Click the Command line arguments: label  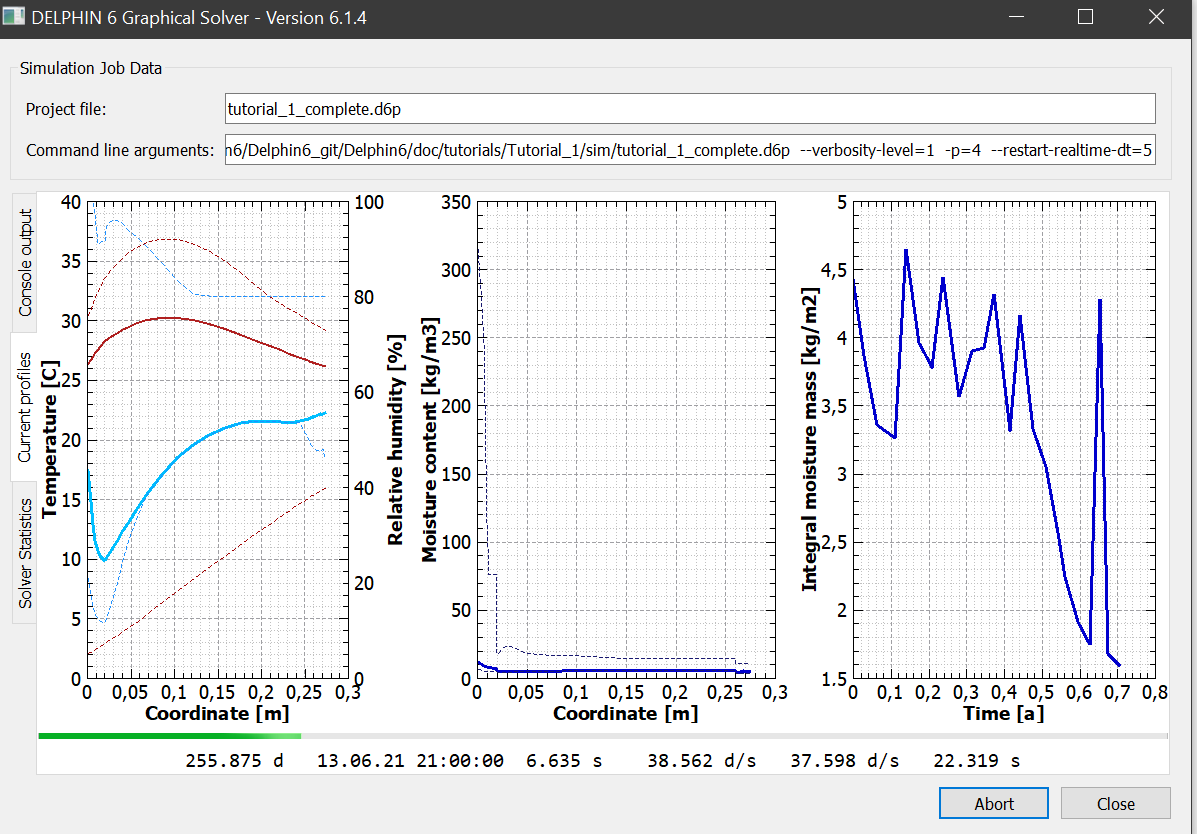(x=120, y=150)
